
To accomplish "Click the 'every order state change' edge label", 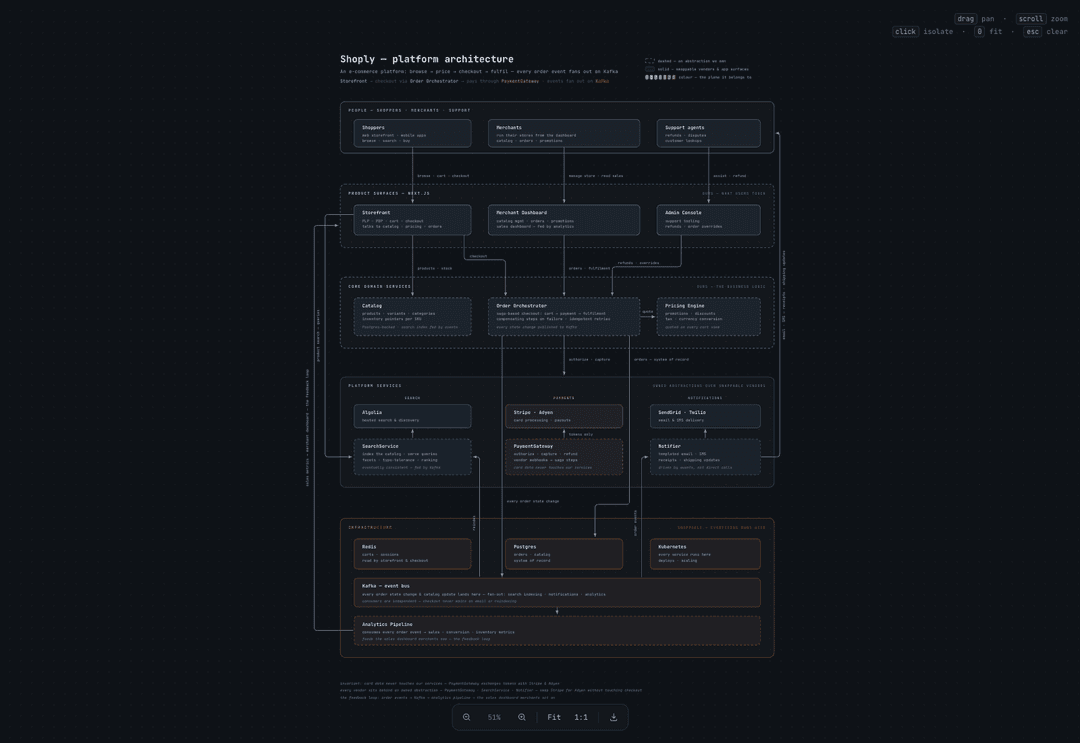I will (x=532, y=501).
